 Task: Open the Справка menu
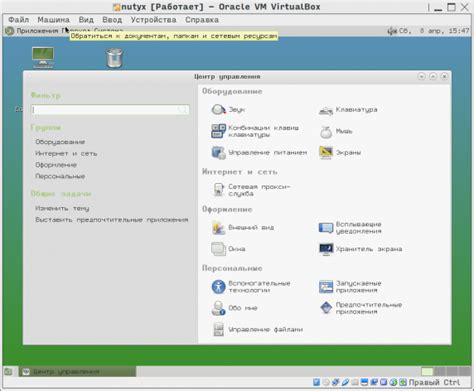click(202, 20)
